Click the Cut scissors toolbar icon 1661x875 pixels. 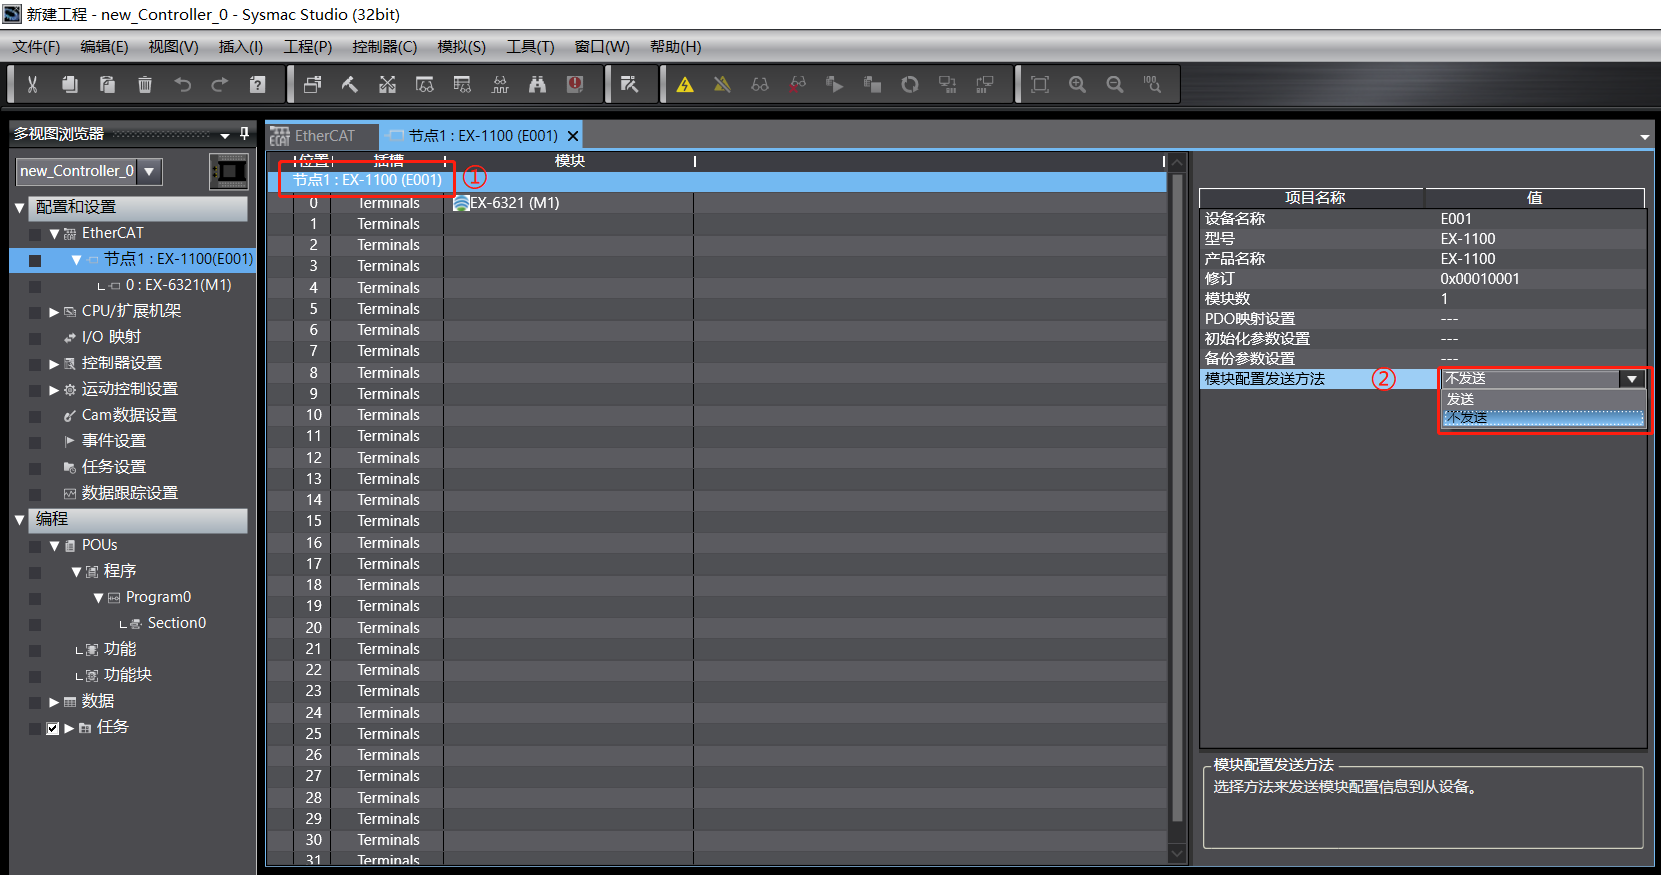tap(32, 85)
